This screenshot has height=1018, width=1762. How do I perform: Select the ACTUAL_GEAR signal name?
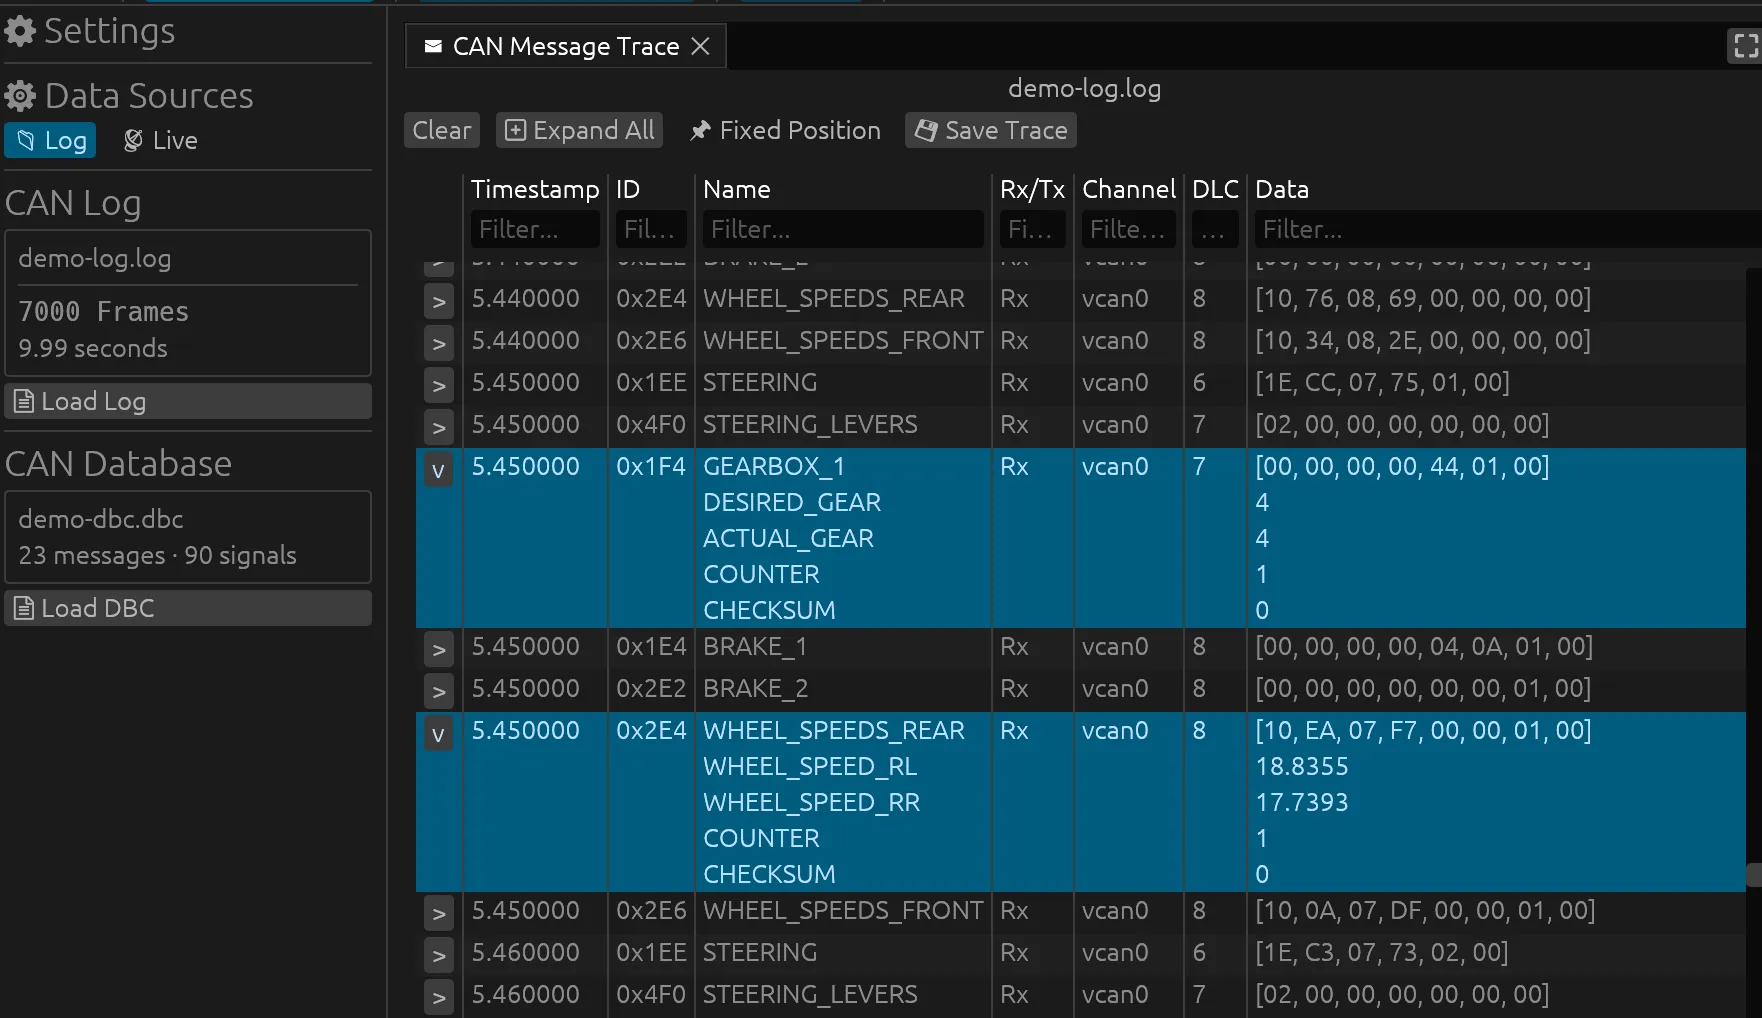(x=788, y=538)
